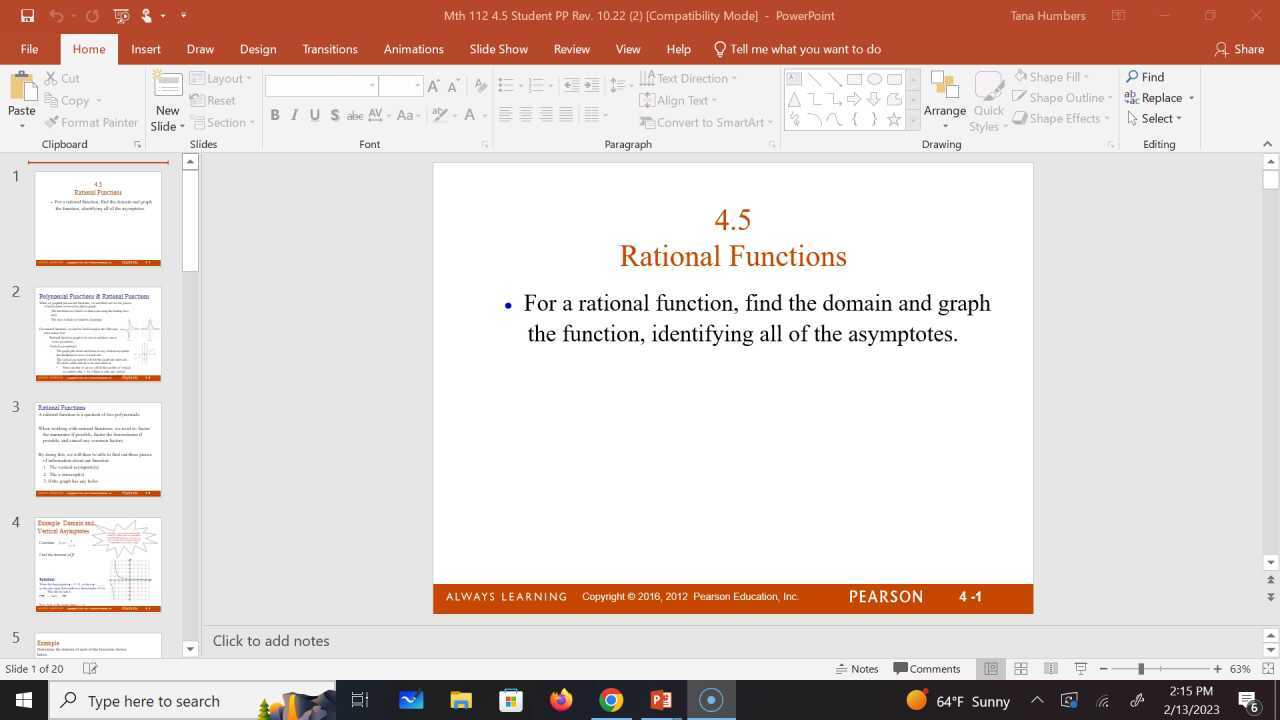
Task: Click the Share button
Action: click(x=1239, y=48)
